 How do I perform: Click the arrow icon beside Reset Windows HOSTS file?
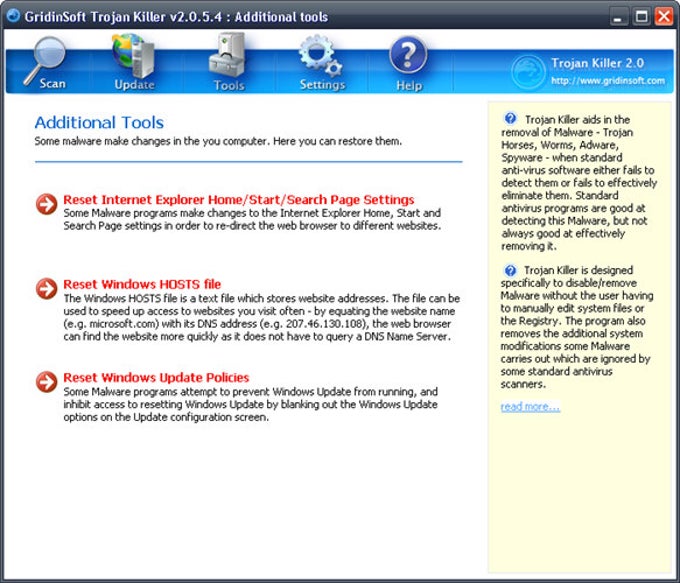pos(46,288)
